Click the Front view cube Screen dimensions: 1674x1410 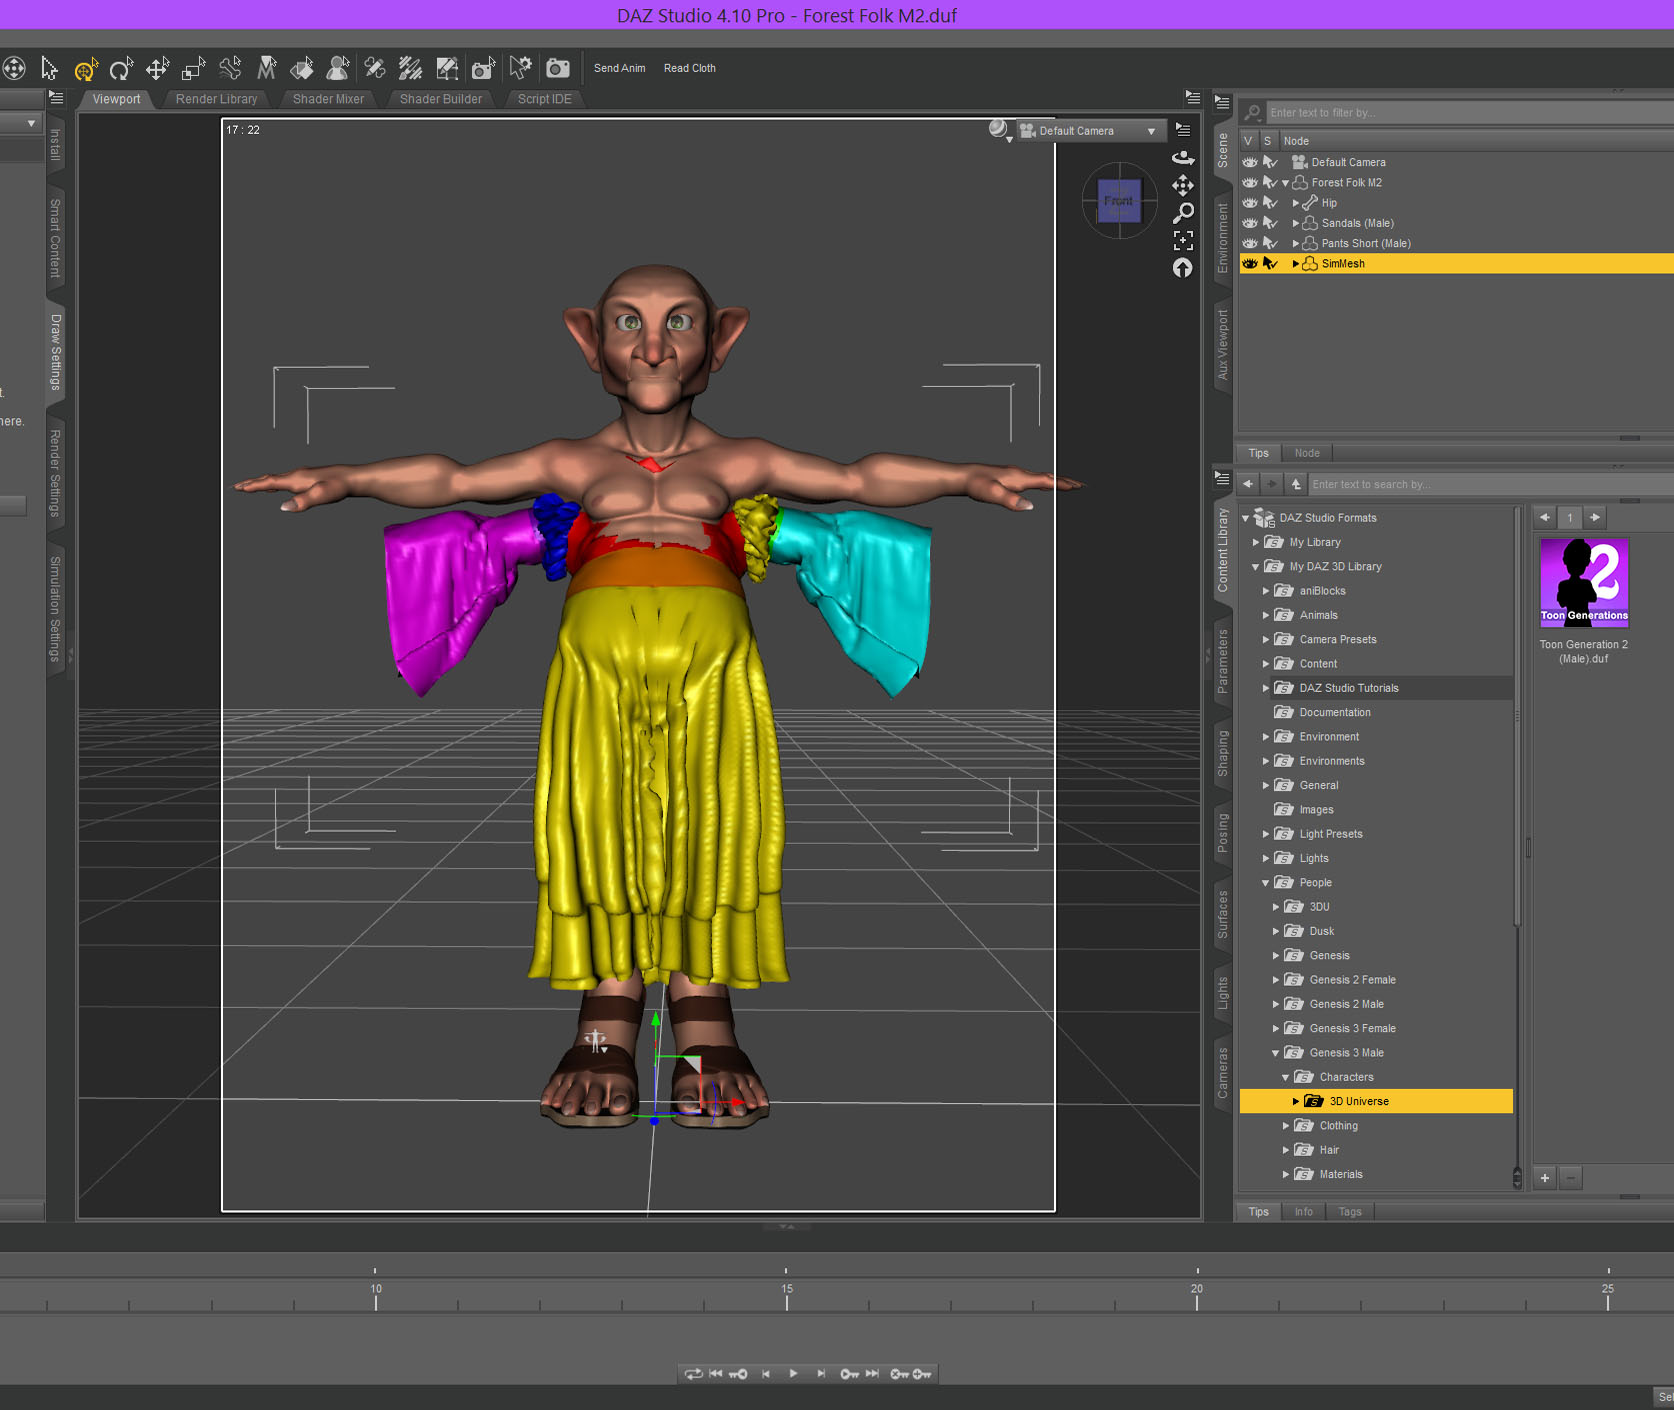pyautogui.click(x=1119, y=201)
